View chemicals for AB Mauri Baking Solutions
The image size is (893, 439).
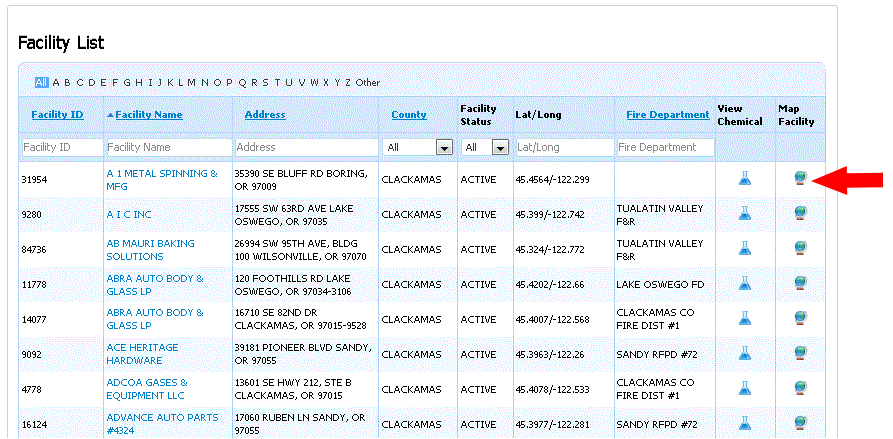click(745, 248)
